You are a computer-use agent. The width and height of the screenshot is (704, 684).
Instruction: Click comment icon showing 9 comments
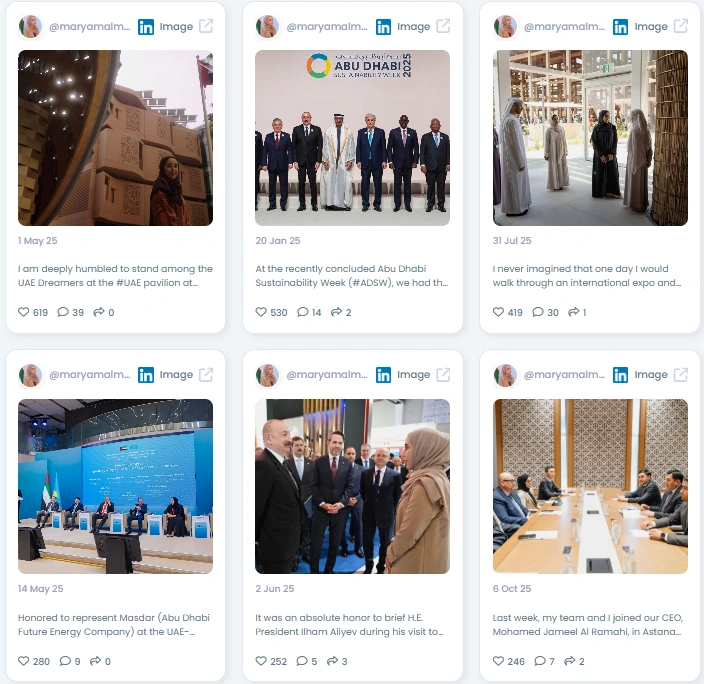point(65,661)
